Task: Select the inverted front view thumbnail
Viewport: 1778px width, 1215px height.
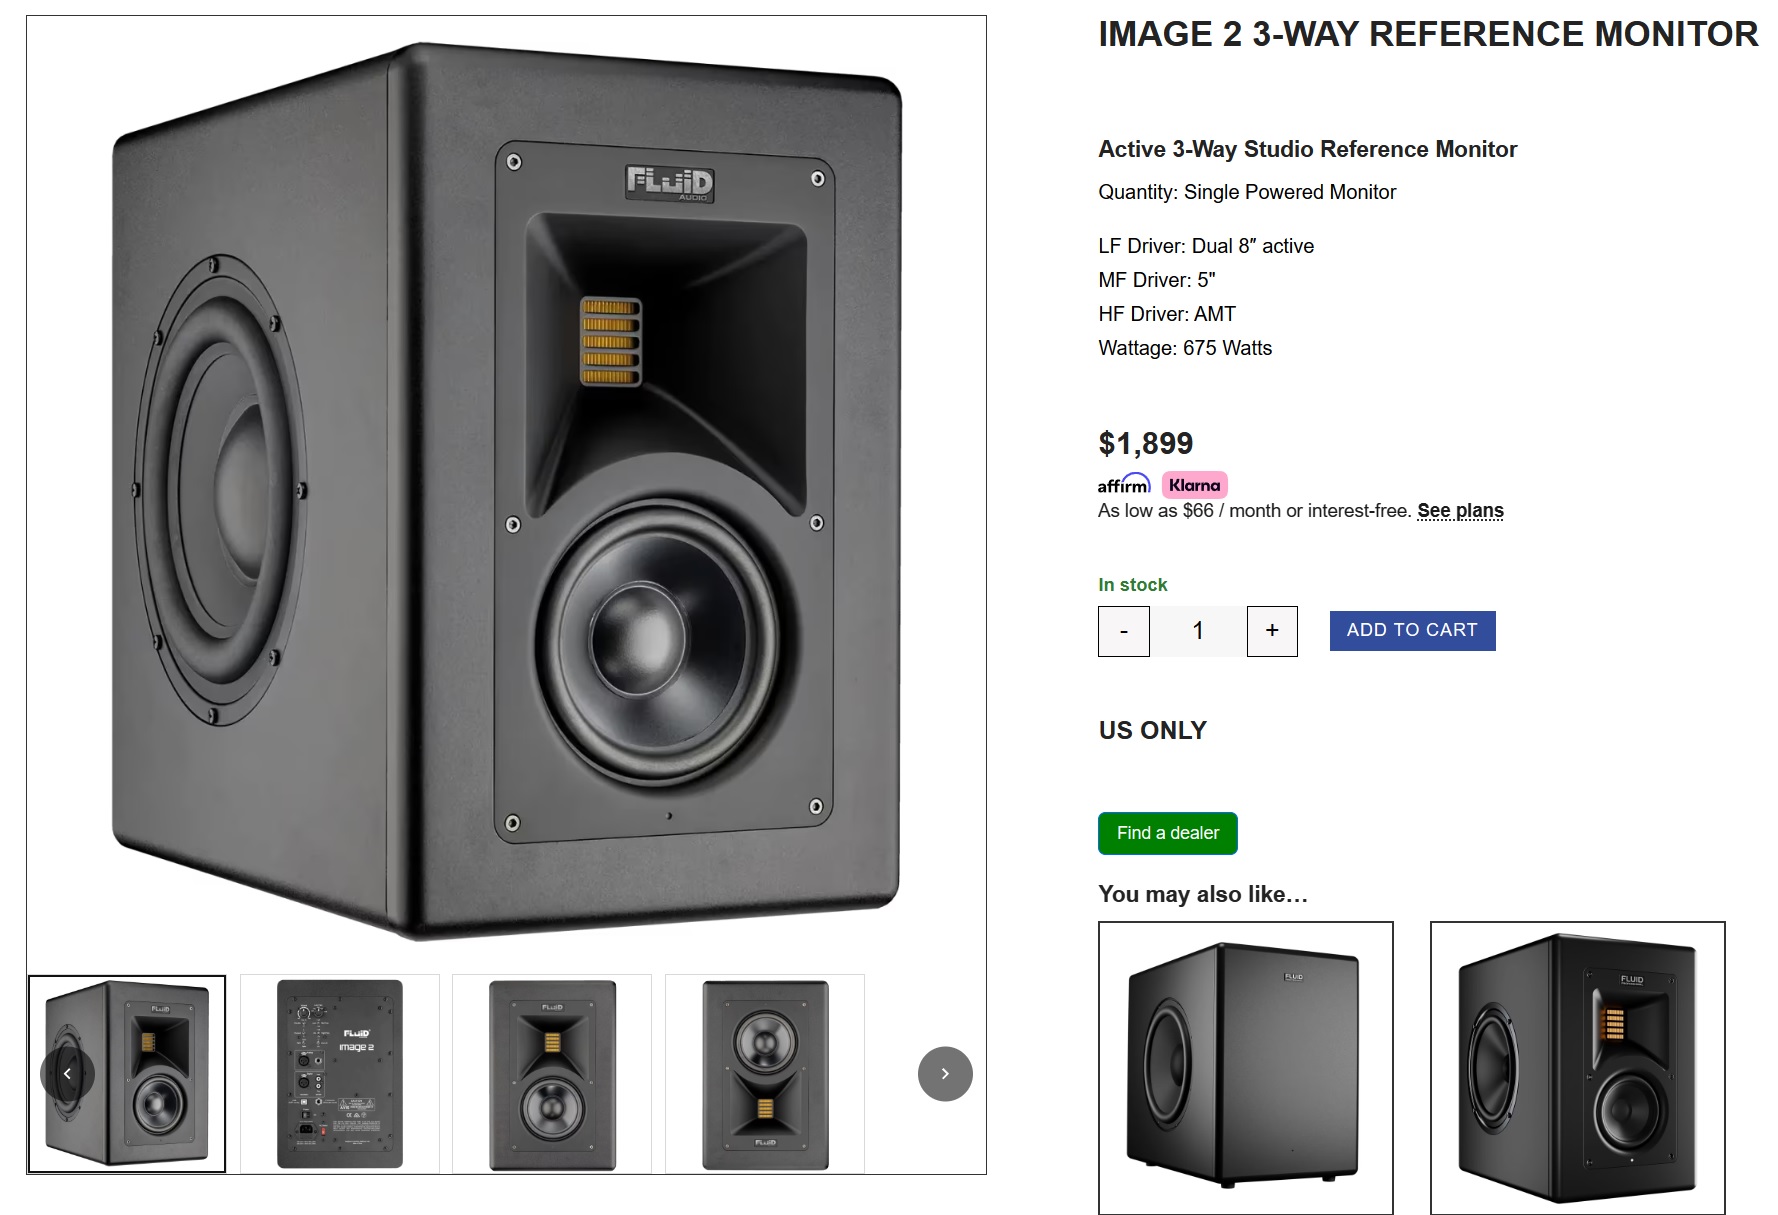Action: point(765,1074)
